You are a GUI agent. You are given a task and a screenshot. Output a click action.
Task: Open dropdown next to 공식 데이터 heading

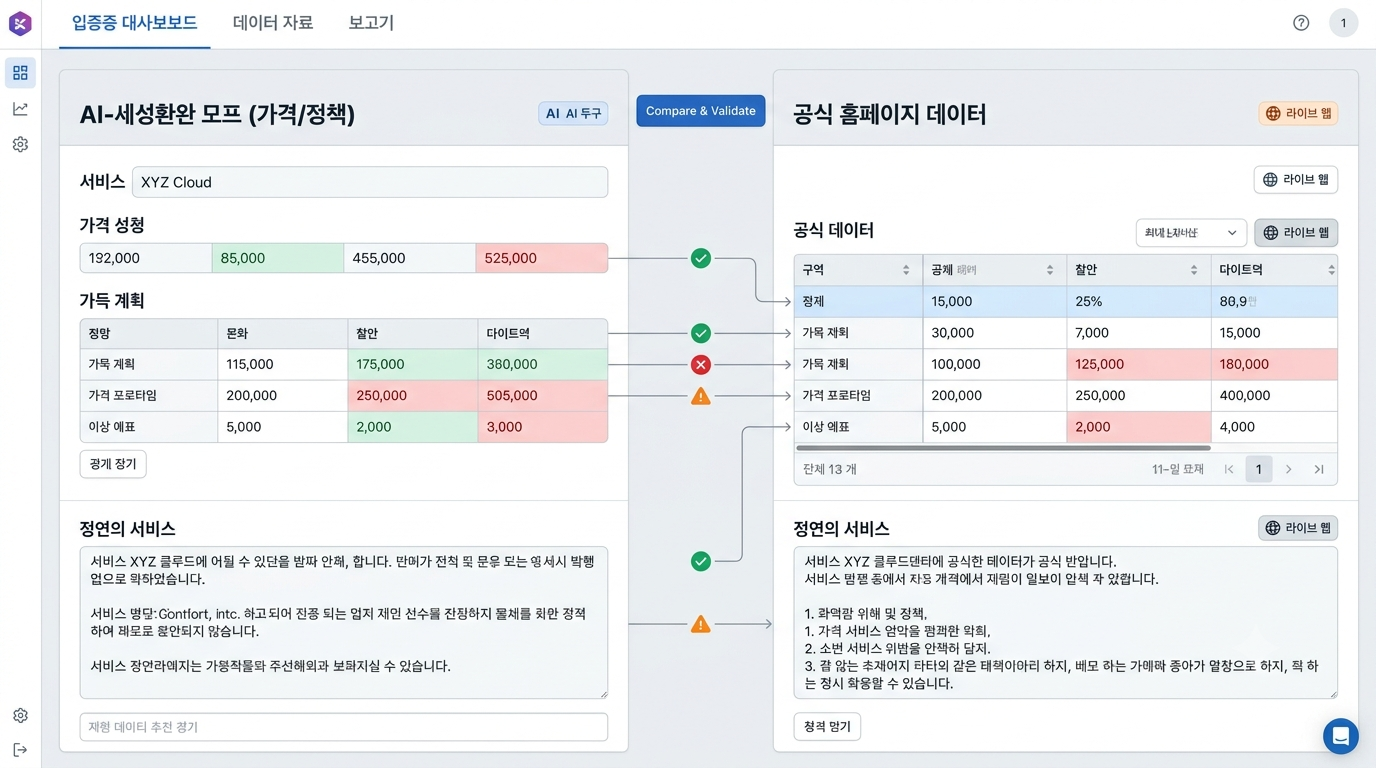click(1191, 233)
